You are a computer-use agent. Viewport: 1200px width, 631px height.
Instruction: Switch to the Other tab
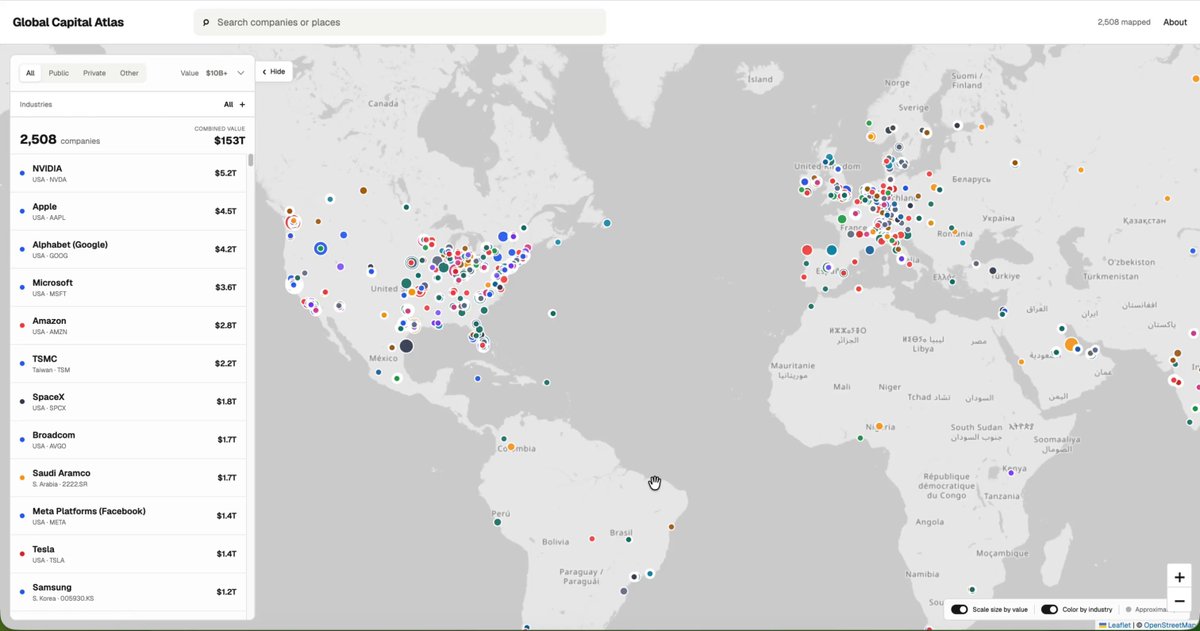pyautogui.click(x=129, y=73)
